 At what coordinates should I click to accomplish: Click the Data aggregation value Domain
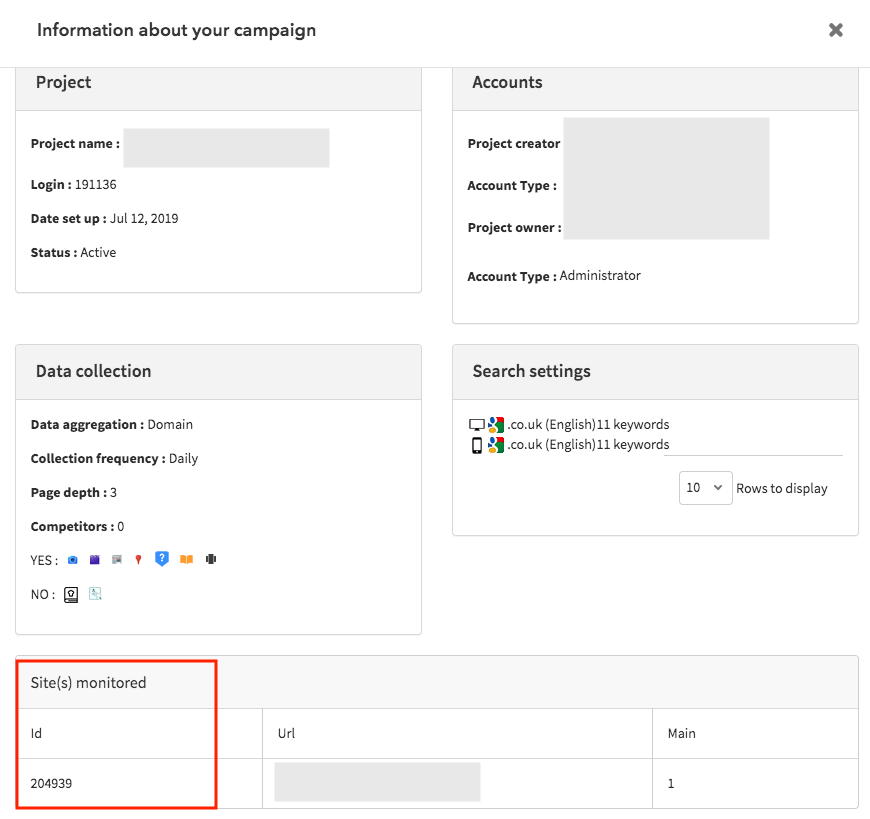point(170,424)
